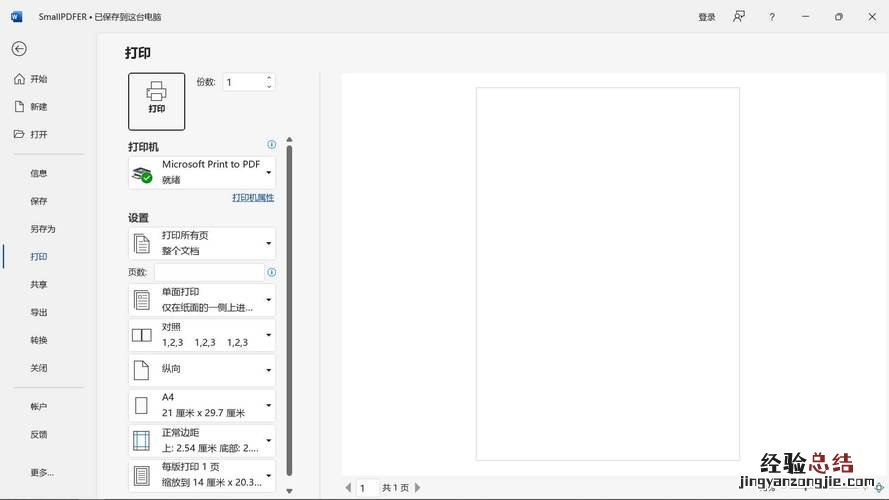Open help question mark icon

[x=772, y=17]
